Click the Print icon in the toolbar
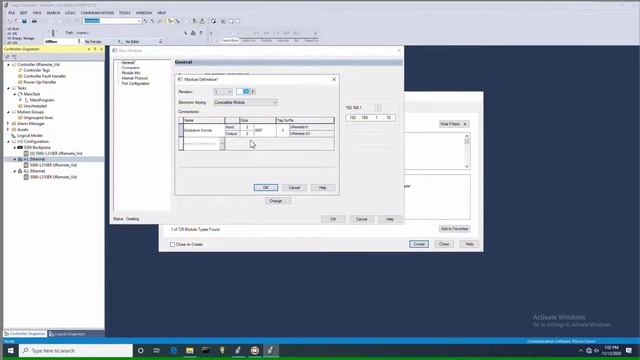This screenshot has height=360, width=640. point(34,21)
